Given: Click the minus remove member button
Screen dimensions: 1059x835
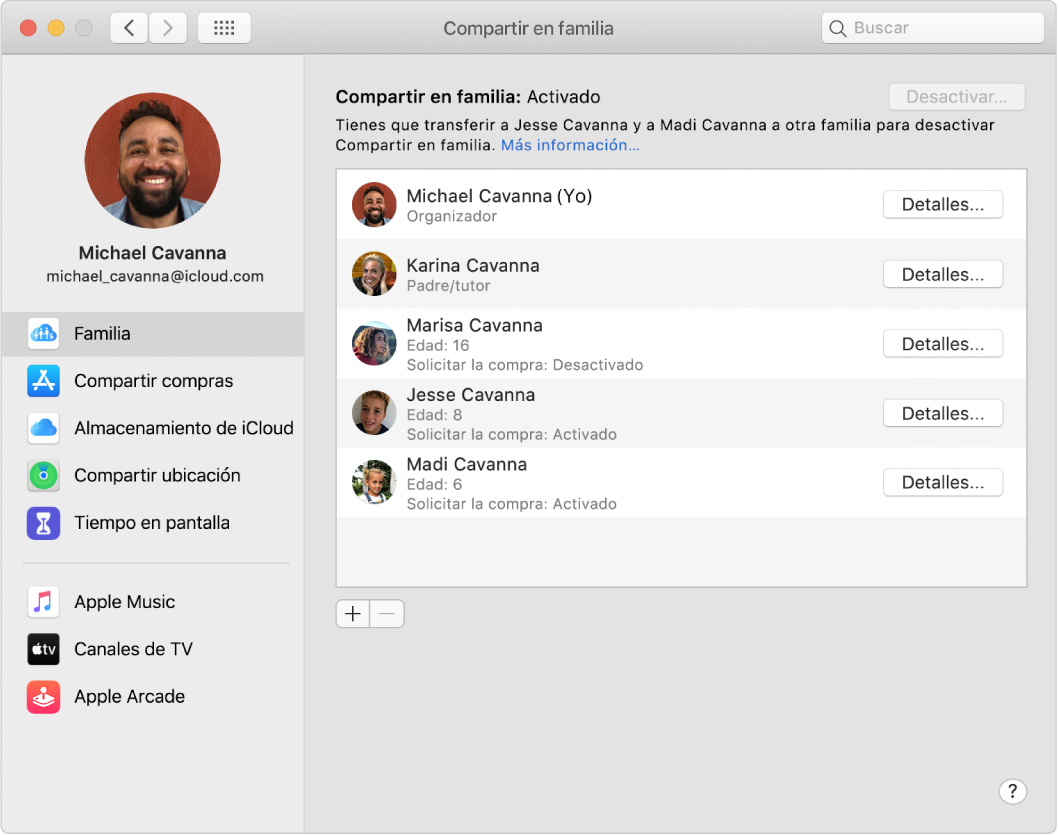Looking at the screenshot, I should click(387, 614).
